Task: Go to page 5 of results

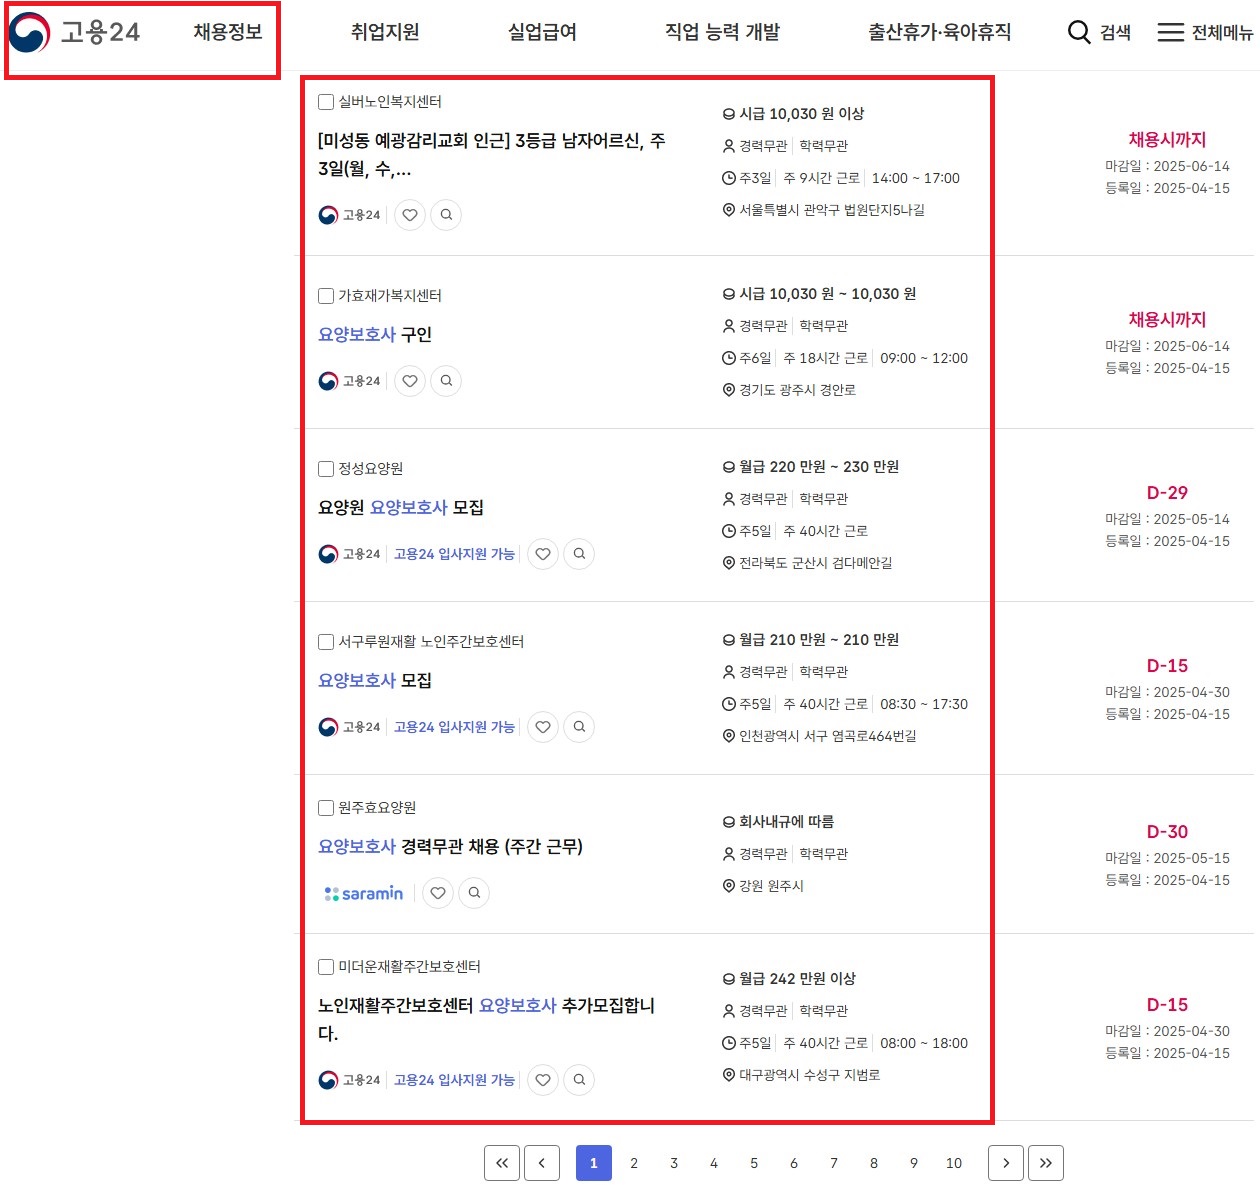Action: (754, 1163)
